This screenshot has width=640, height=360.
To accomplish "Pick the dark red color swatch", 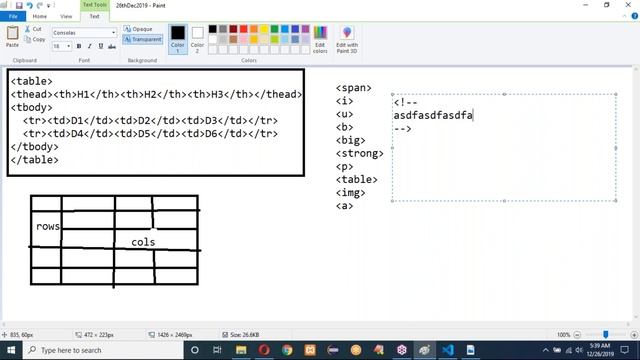I will coord(233,29).
